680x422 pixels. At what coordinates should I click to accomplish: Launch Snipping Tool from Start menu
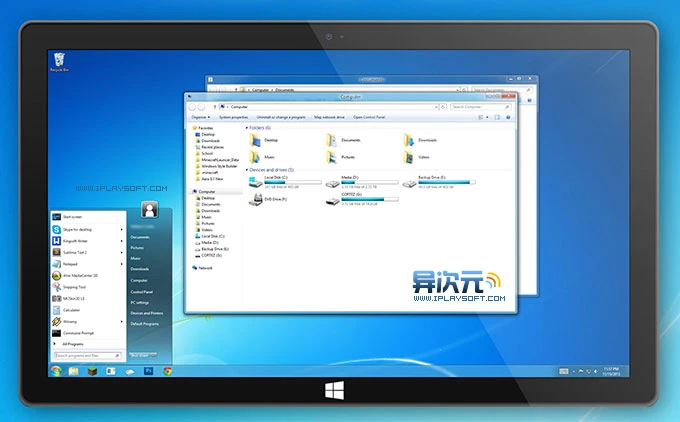pyautogui.click(x=87, y=287)
